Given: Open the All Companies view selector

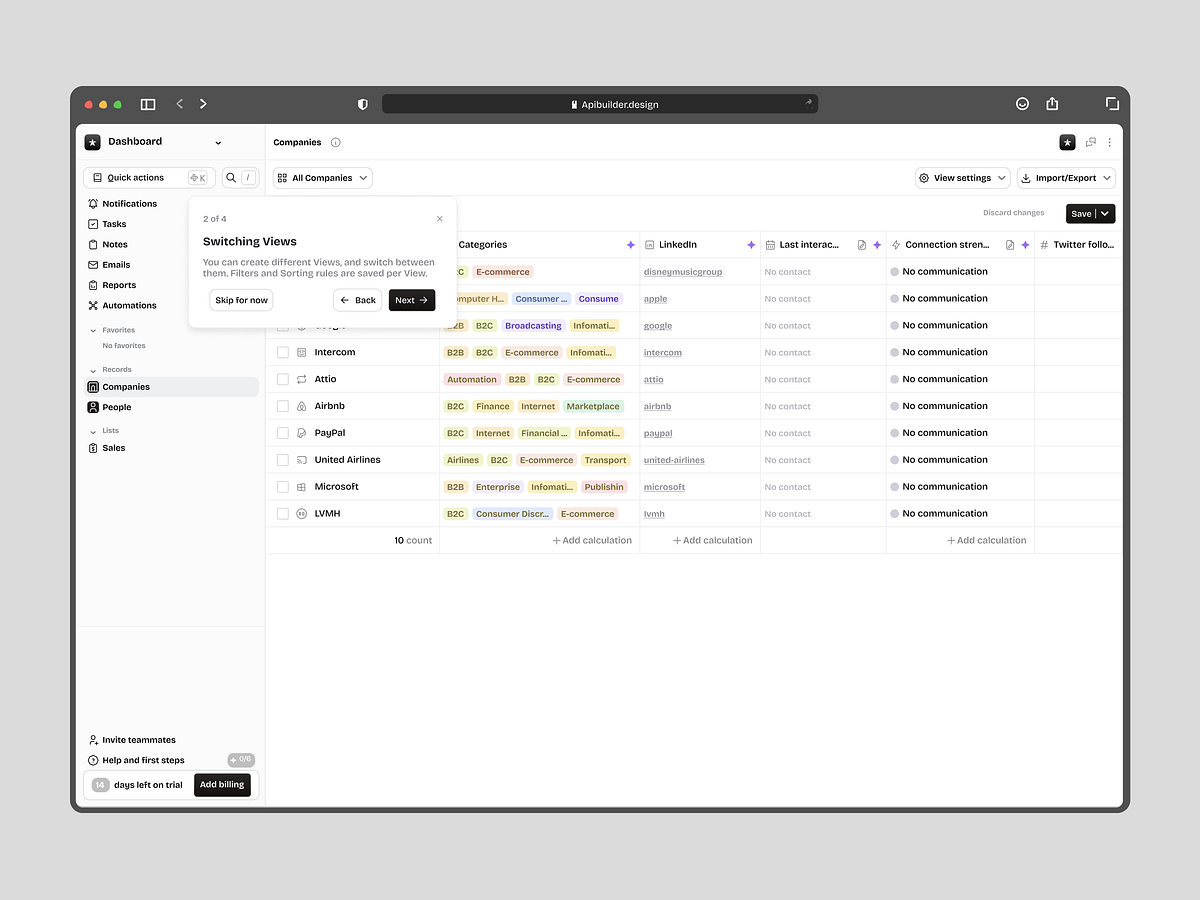Looking at the screenshot, I should [x=322, y=177].
